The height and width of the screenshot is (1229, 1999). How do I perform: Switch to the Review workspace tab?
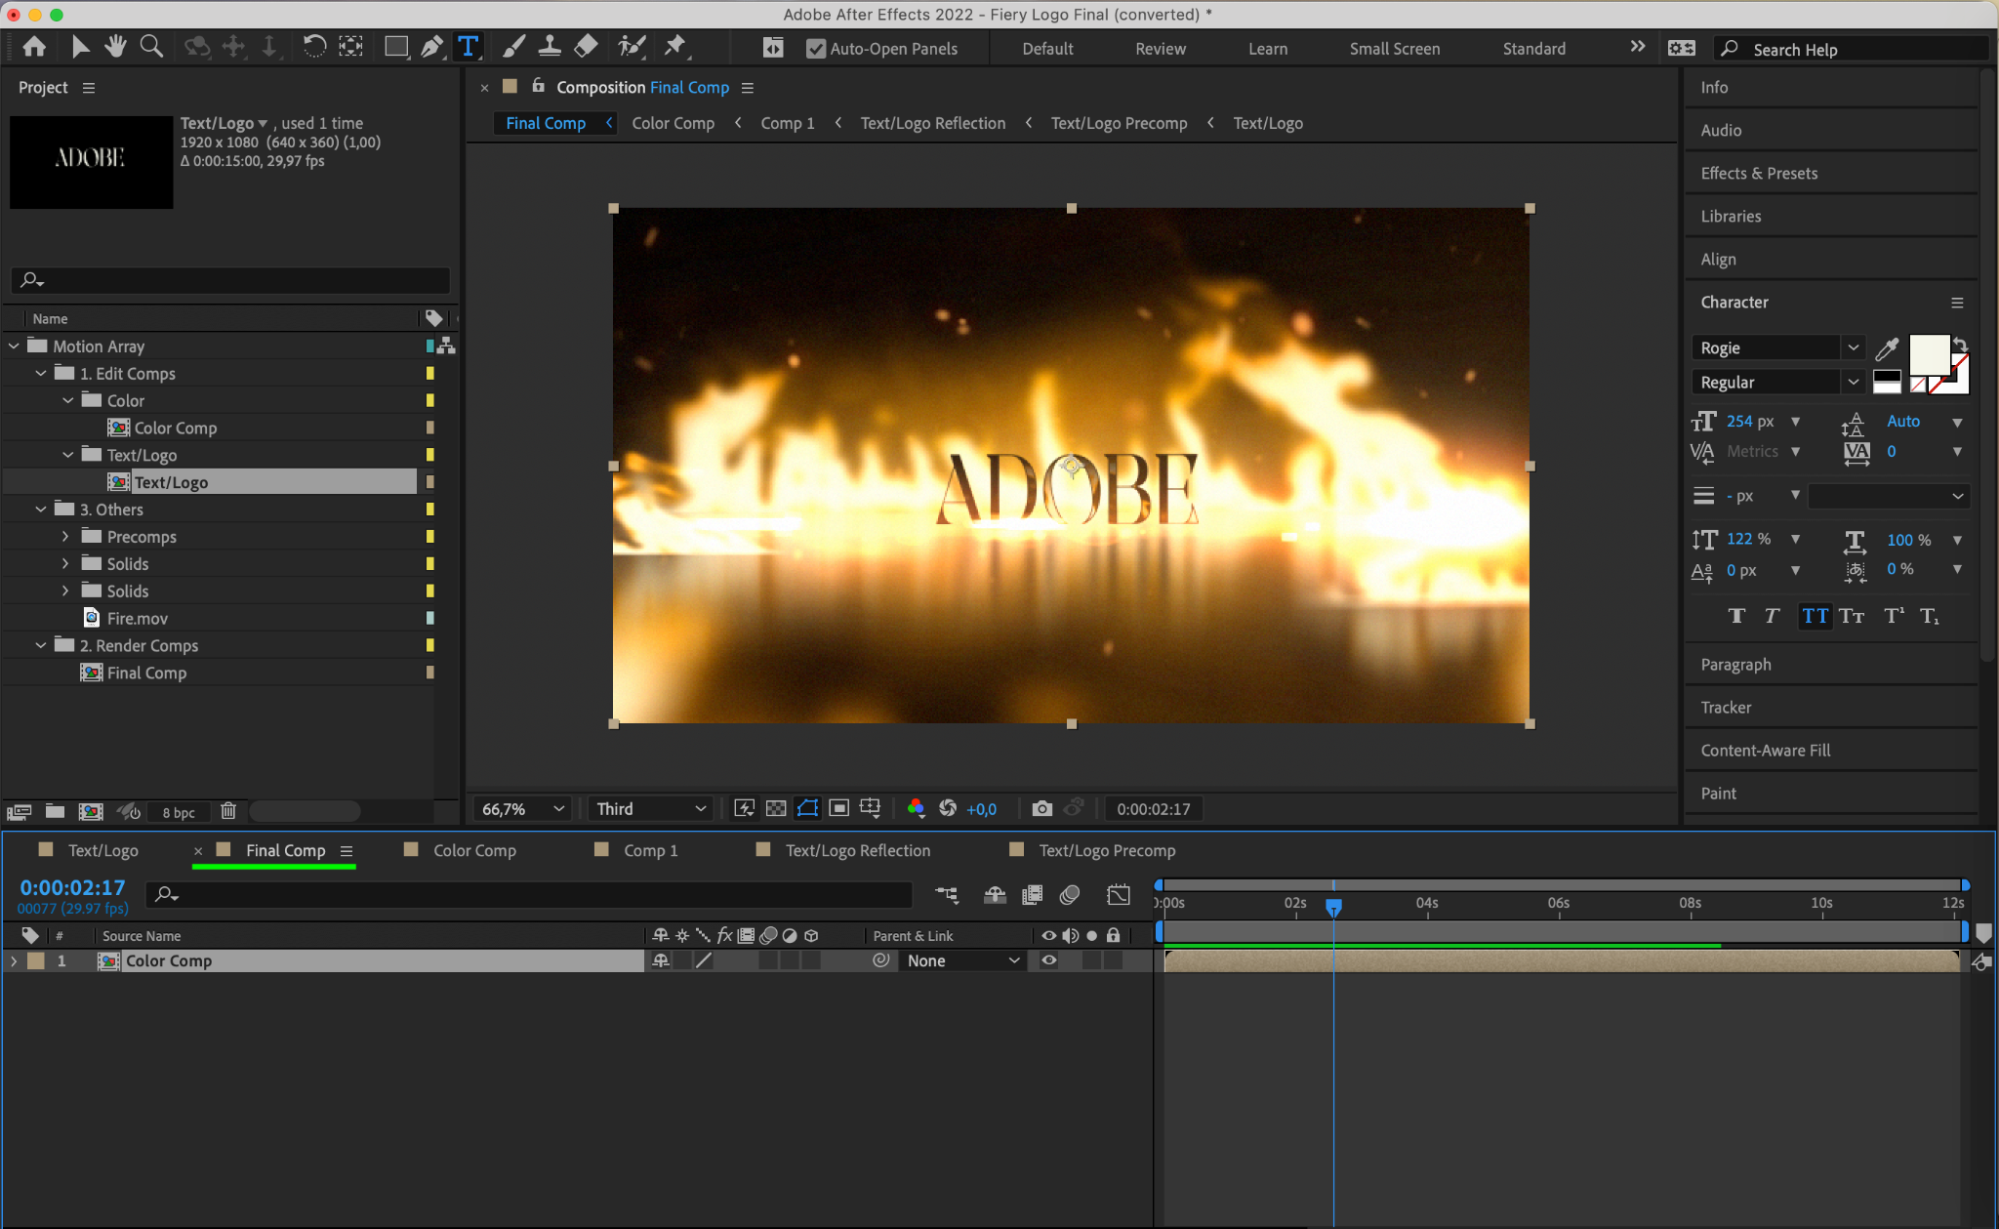1157,47
